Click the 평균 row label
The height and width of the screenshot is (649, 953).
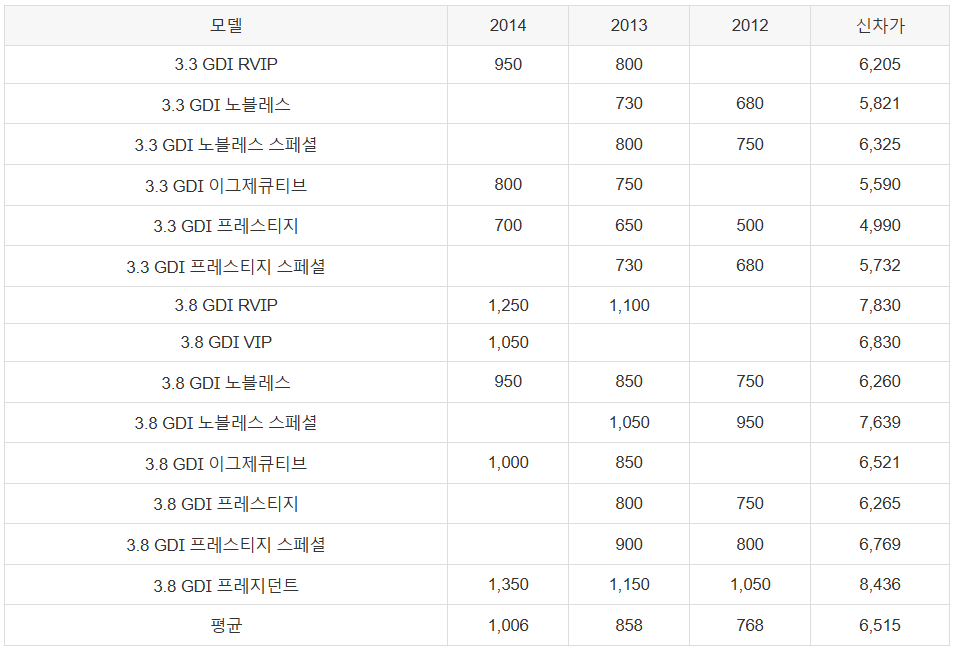pyautogui.click(x=225, y=625)
